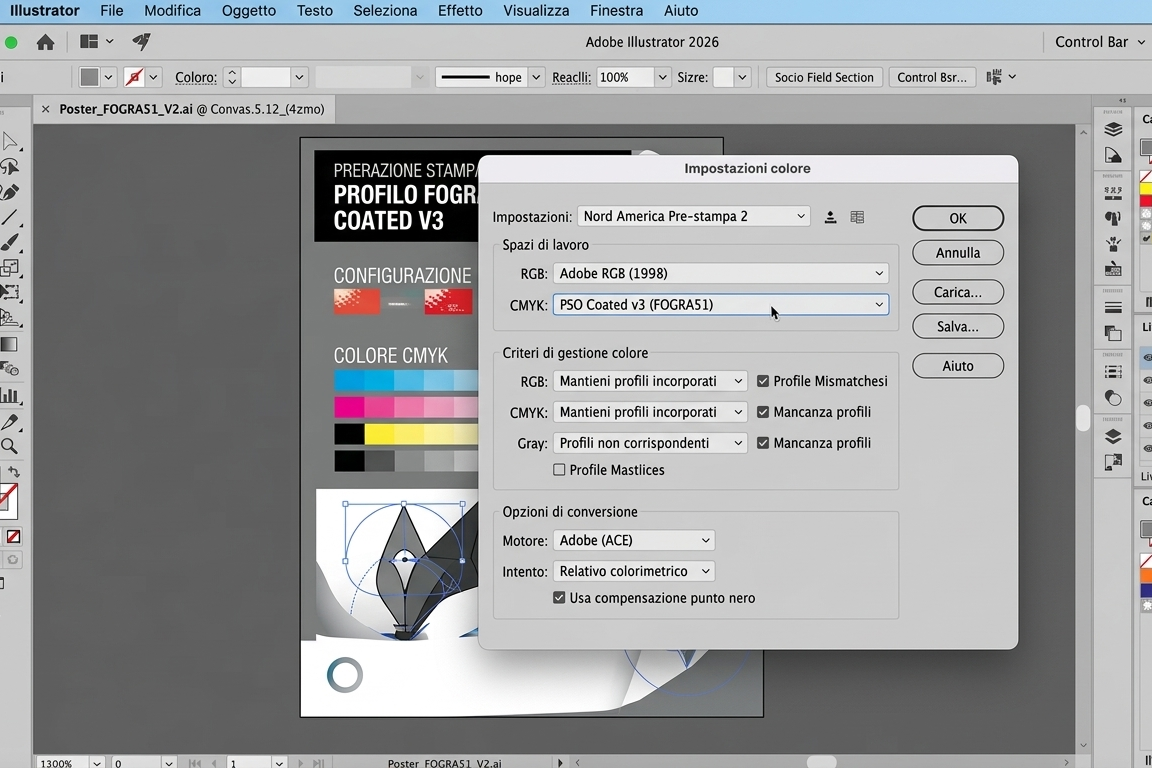Uncheck Profile Mismatchesi for RGB
This screenshot has width=1152, height=768.
[x=763, y=381]
